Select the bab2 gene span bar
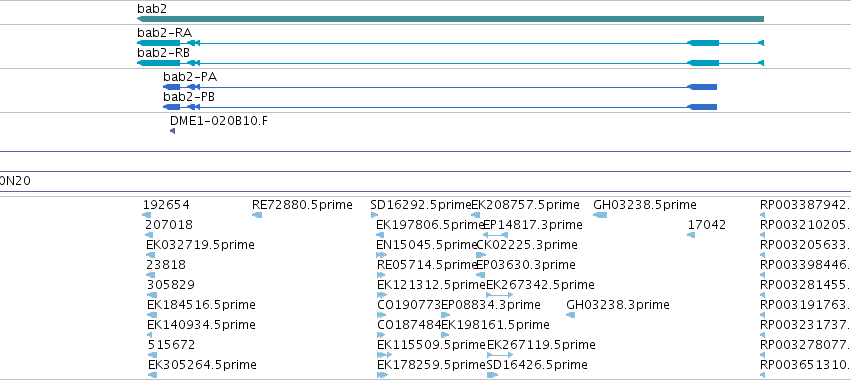 tap(450, 19)
